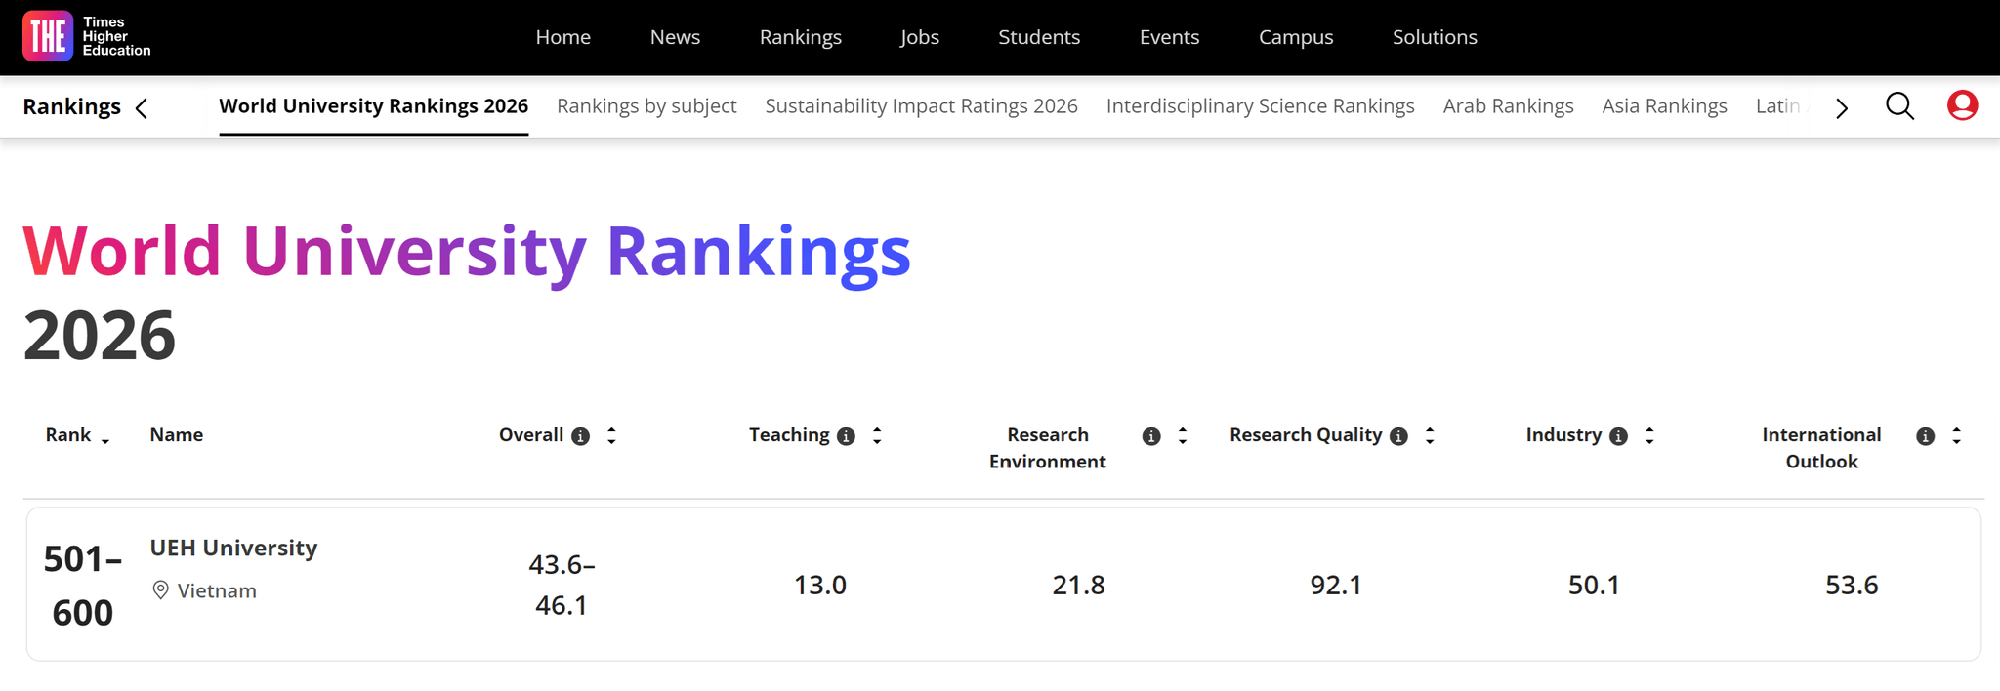Open the UEH University link
The height and width of the screenshot is (691, 2000).
coord(234,548)
